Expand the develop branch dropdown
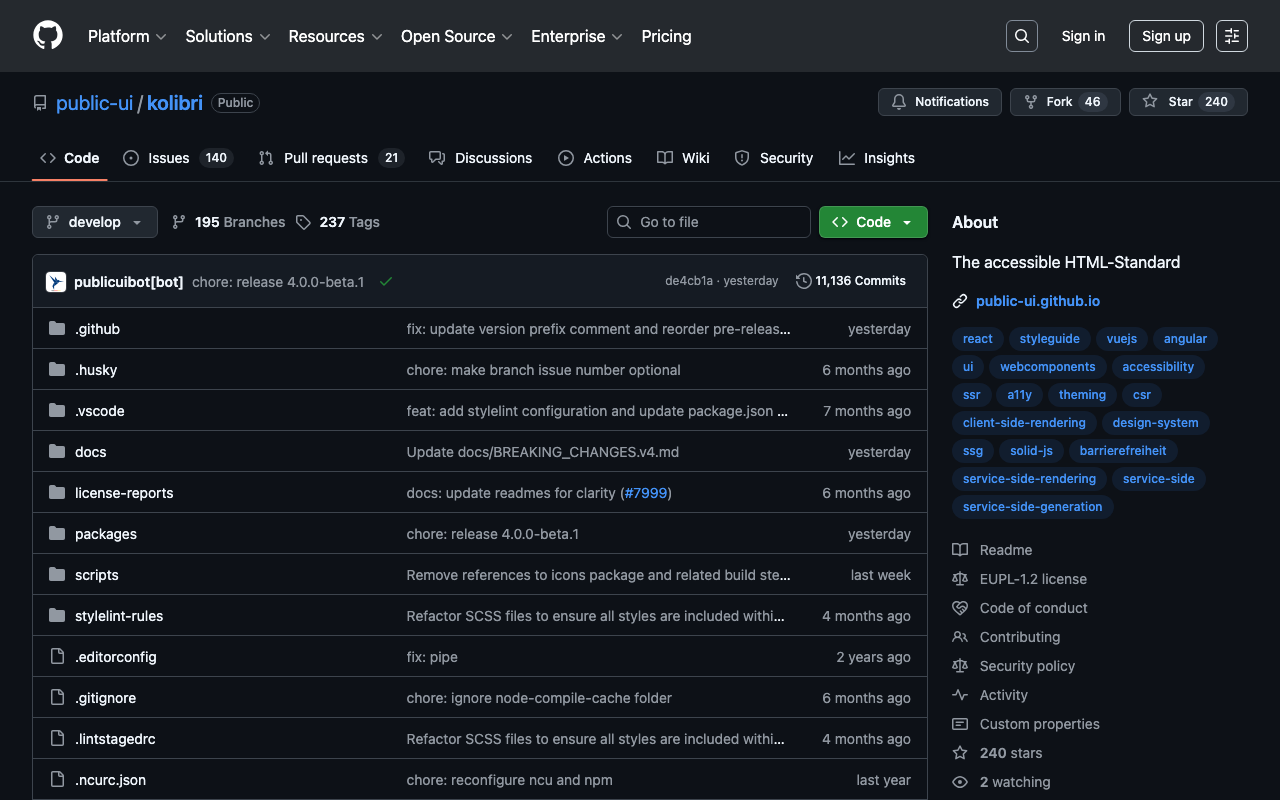1280x800 pixels. click(95, 222)
